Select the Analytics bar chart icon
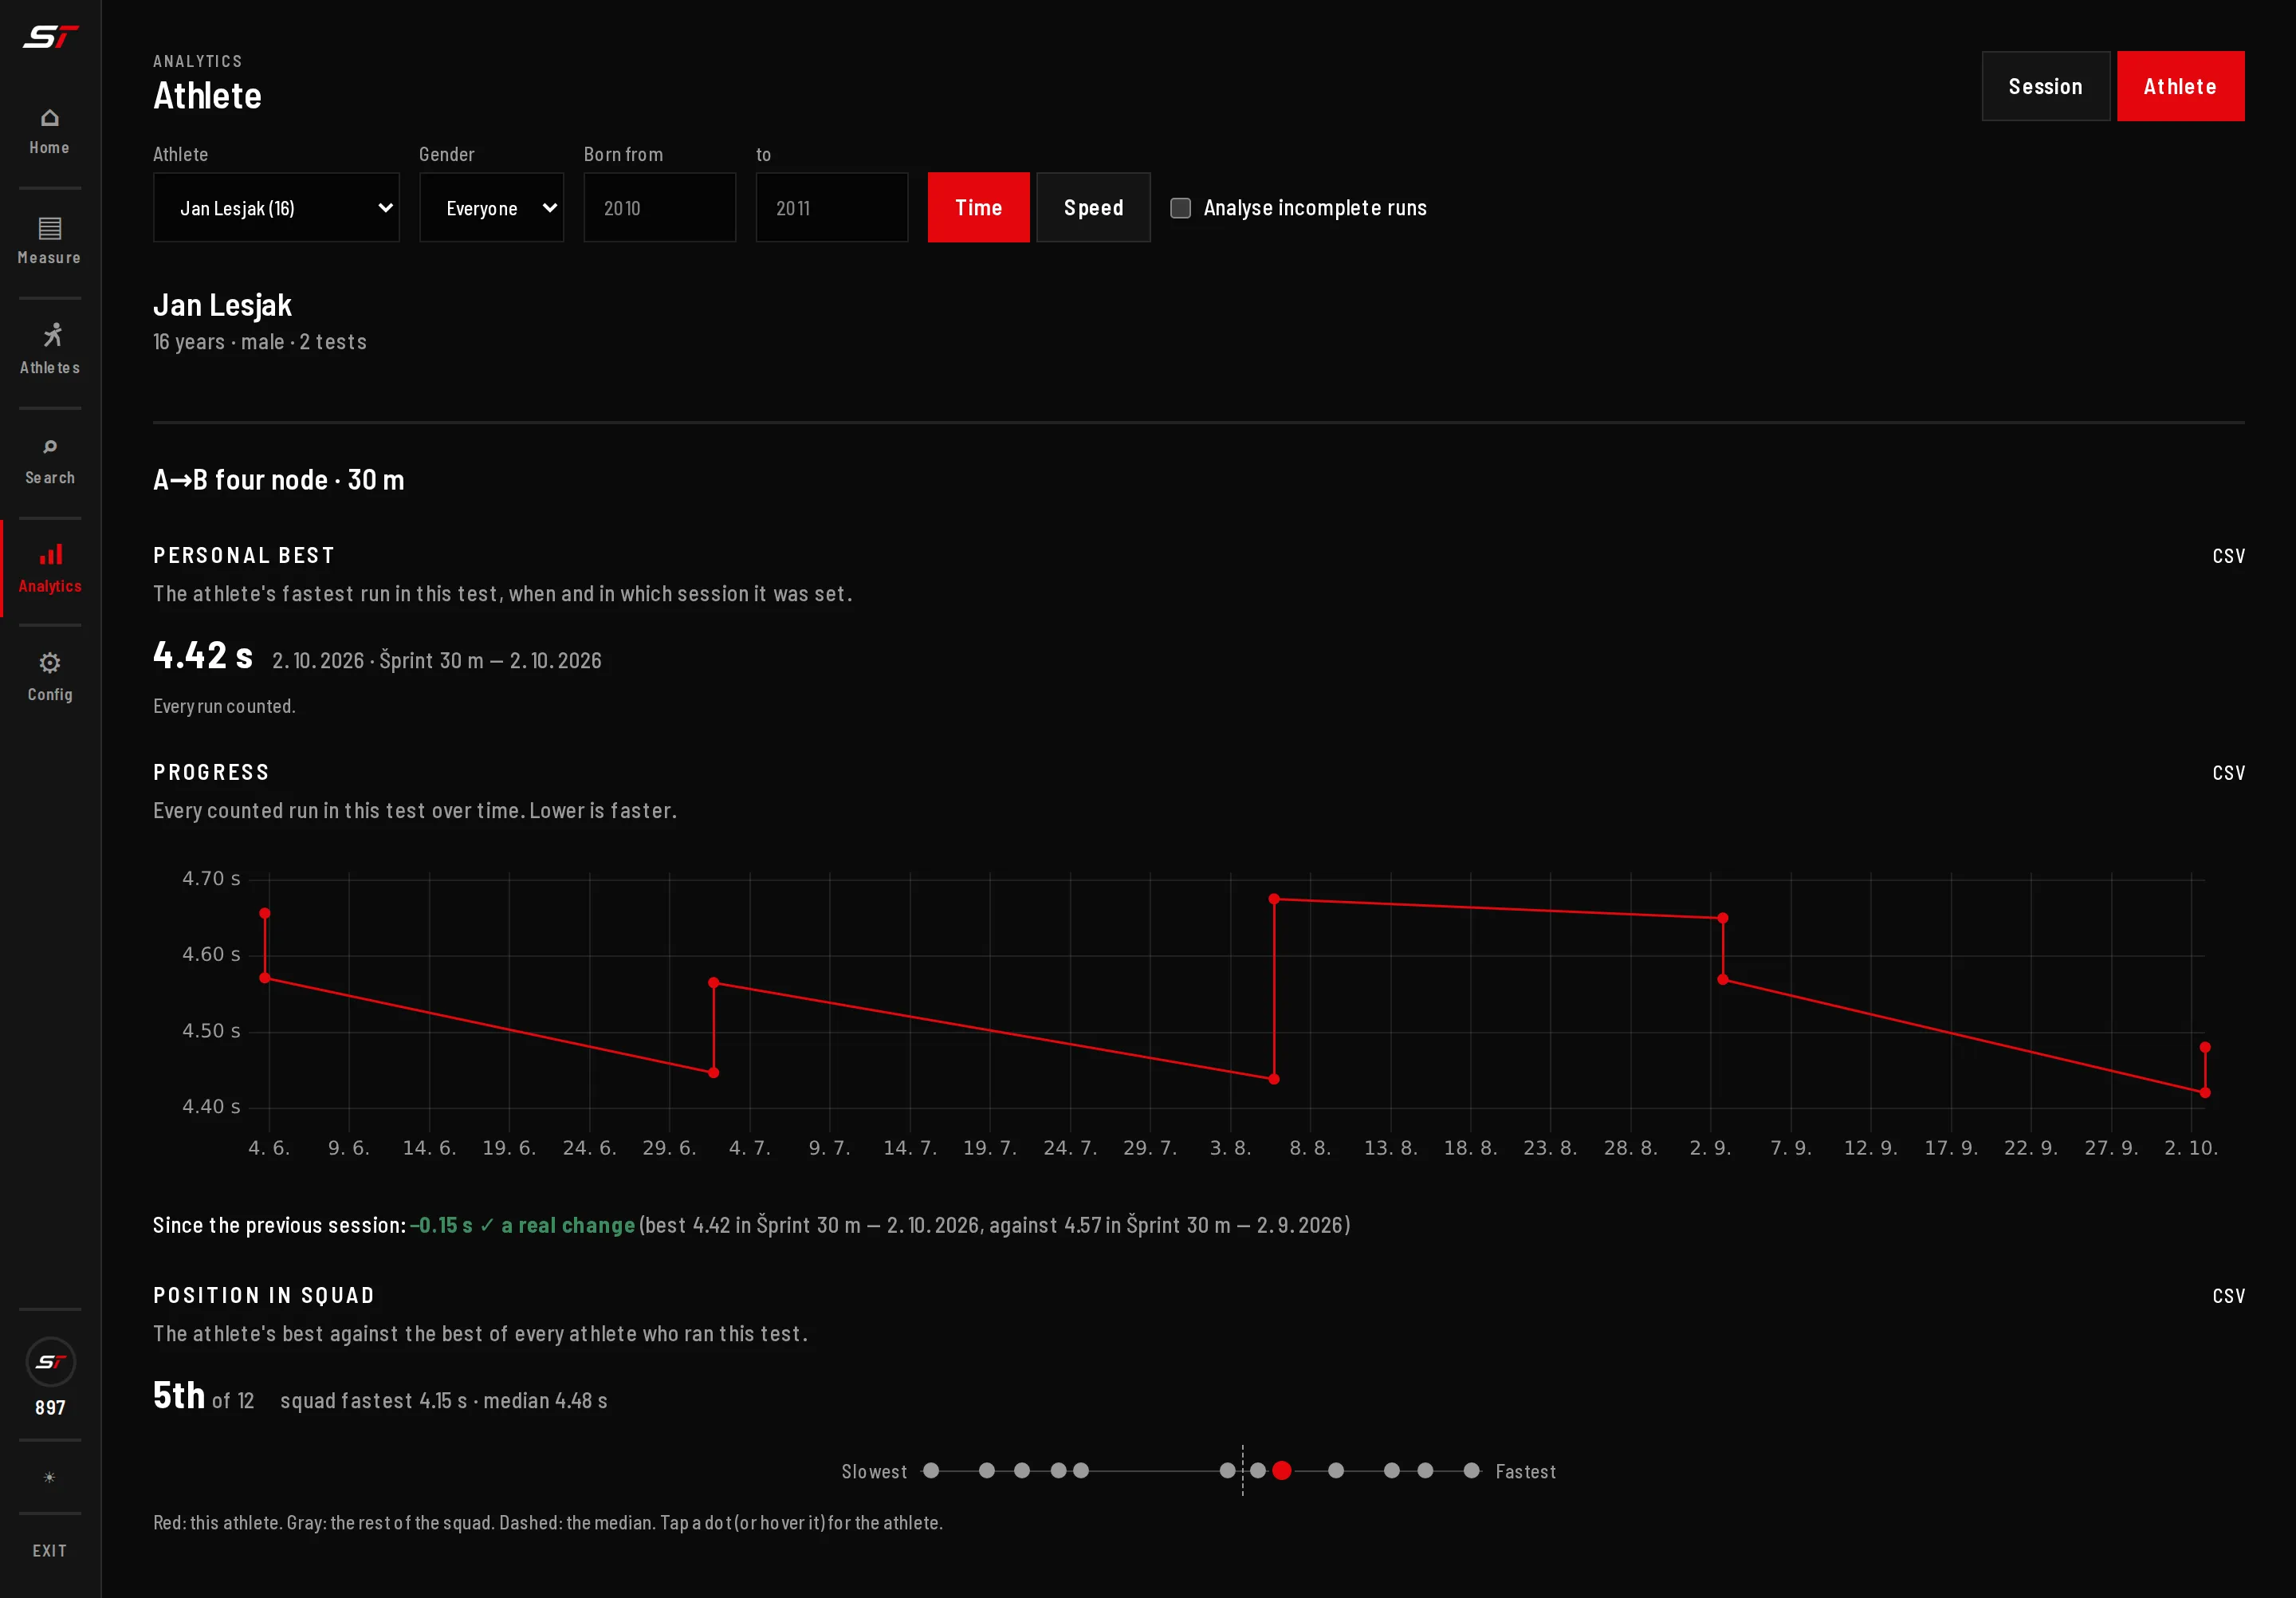The height and width of the screenshot is (1598, 2296). pos(50,555)
